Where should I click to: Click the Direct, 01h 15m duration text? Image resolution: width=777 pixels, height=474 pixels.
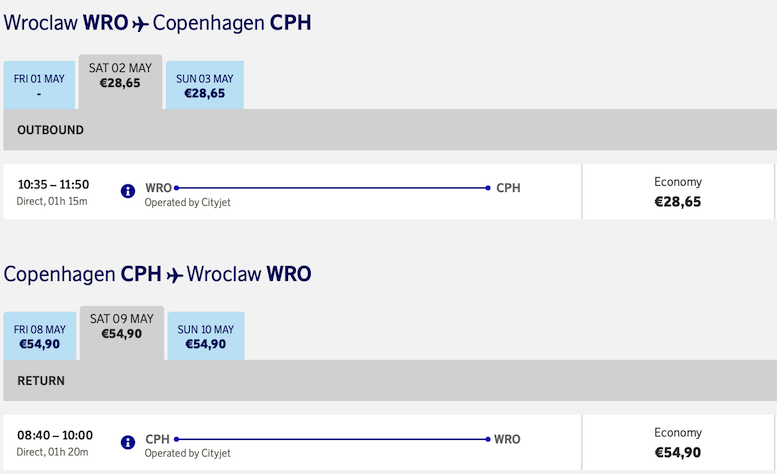52,201
